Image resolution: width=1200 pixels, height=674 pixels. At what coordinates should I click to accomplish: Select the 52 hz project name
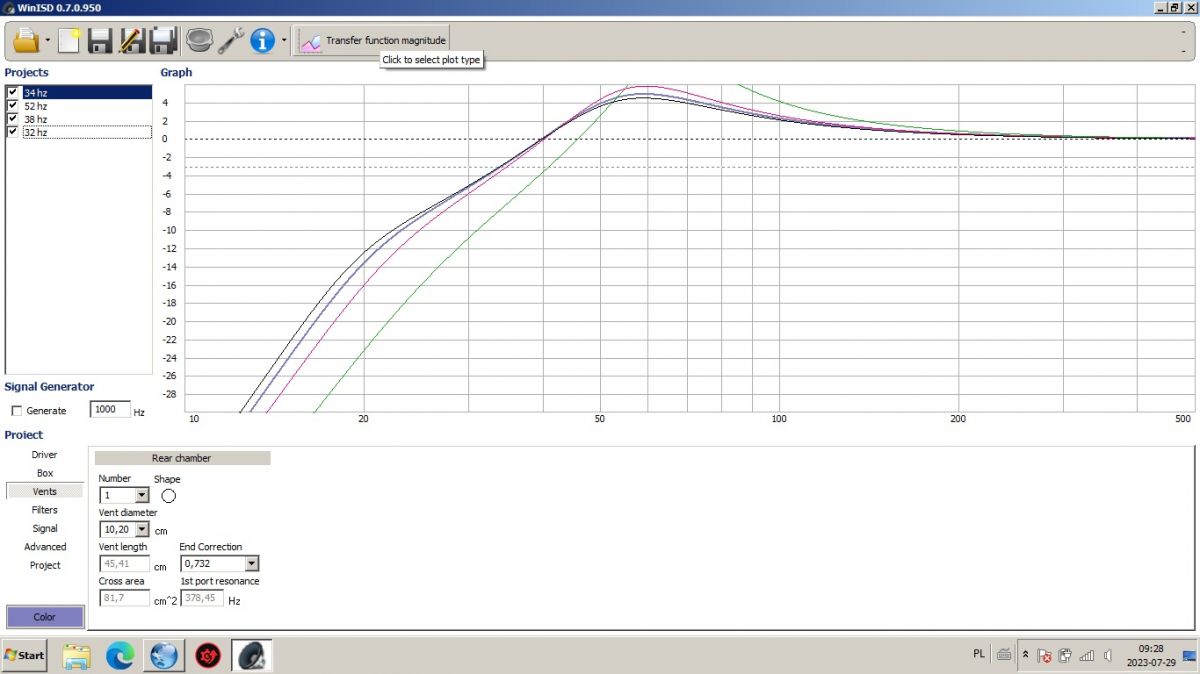point(36,106)
